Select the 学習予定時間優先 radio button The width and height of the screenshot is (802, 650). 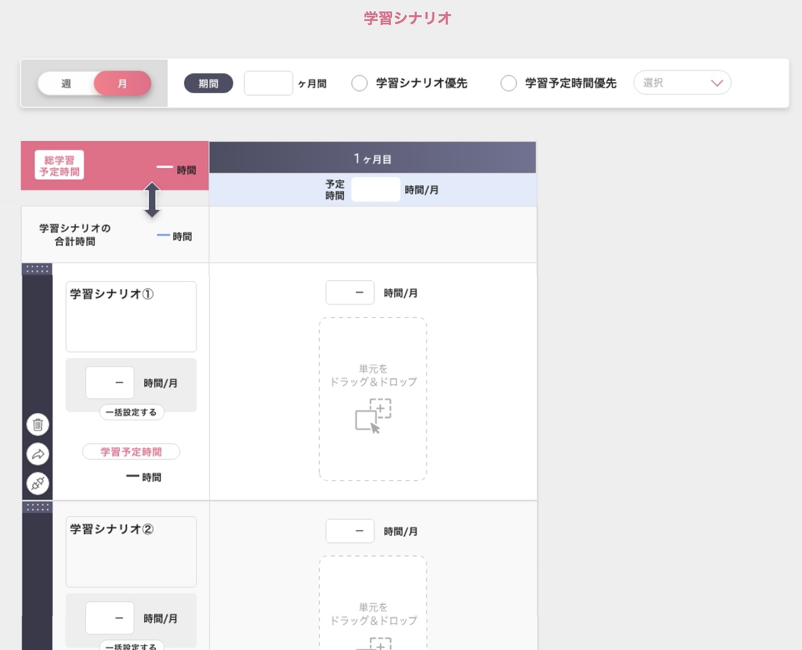509,84
